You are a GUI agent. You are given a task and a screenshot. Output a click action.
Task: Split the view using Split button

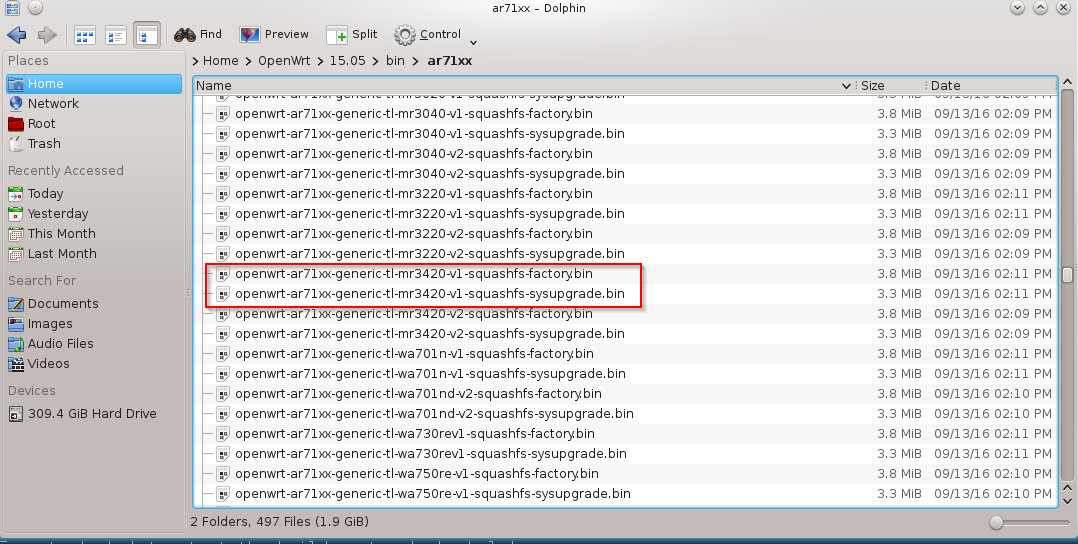[x=351, y=35]
